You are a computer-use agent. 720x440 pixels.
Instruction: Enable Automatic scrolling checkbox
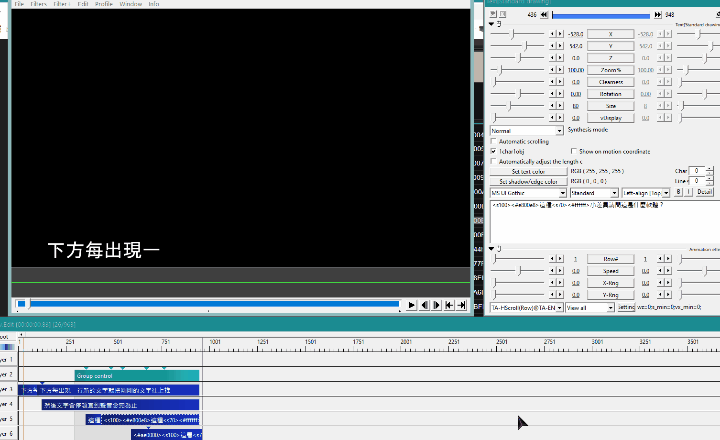coord(494,141)
